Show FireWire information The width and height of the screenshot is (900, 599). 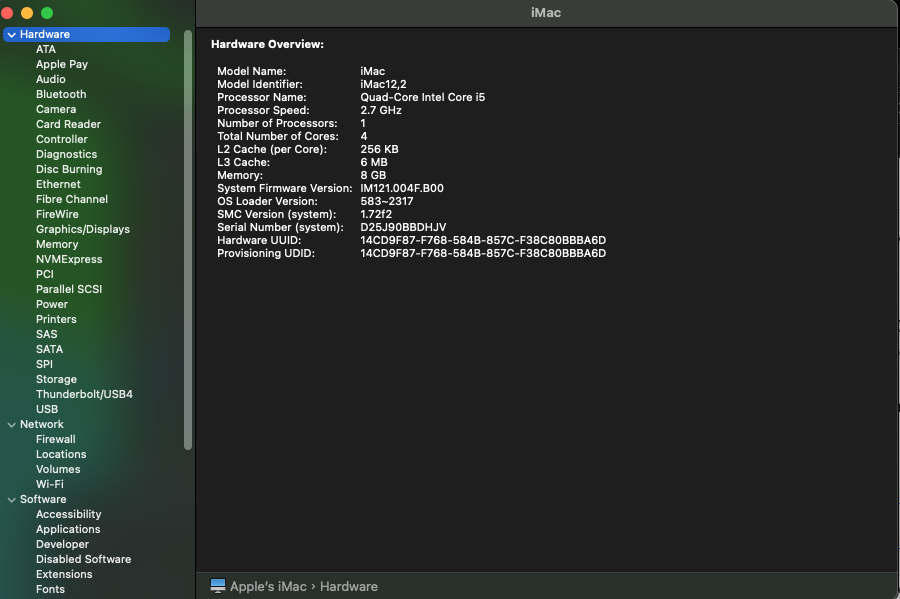coord(57,214)
